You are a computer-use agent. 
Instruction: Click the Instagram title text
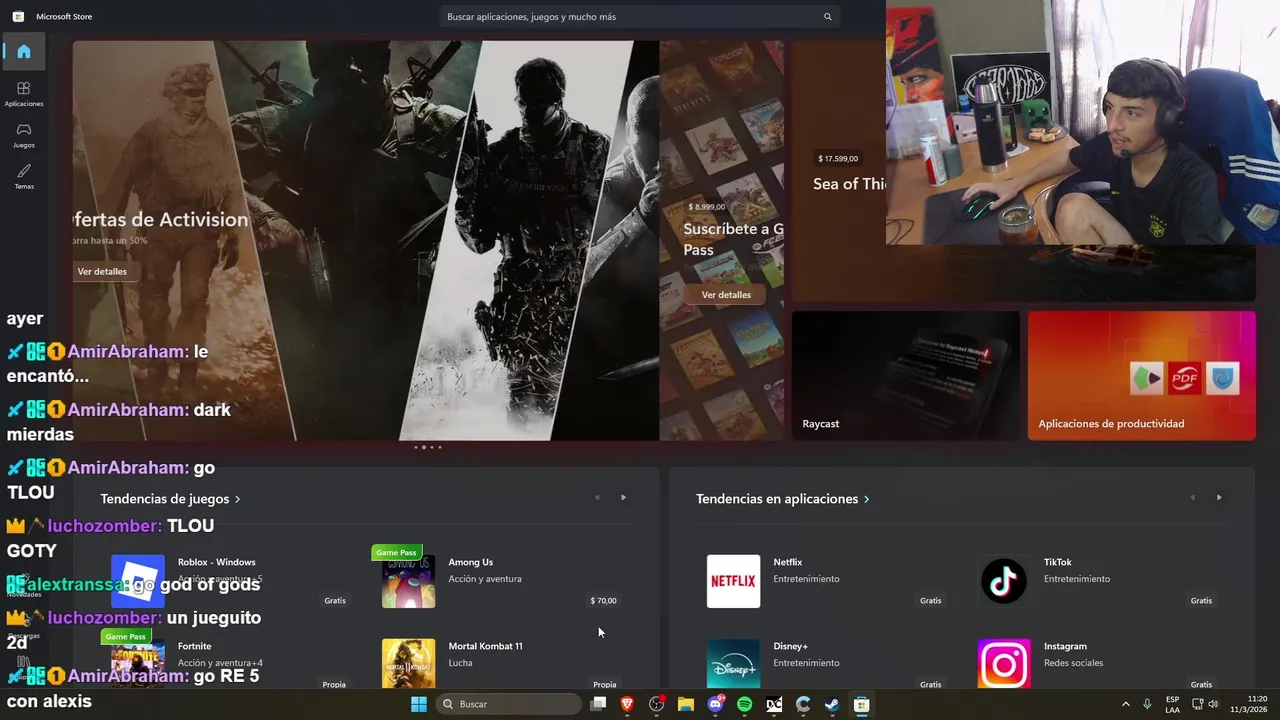1065,646
